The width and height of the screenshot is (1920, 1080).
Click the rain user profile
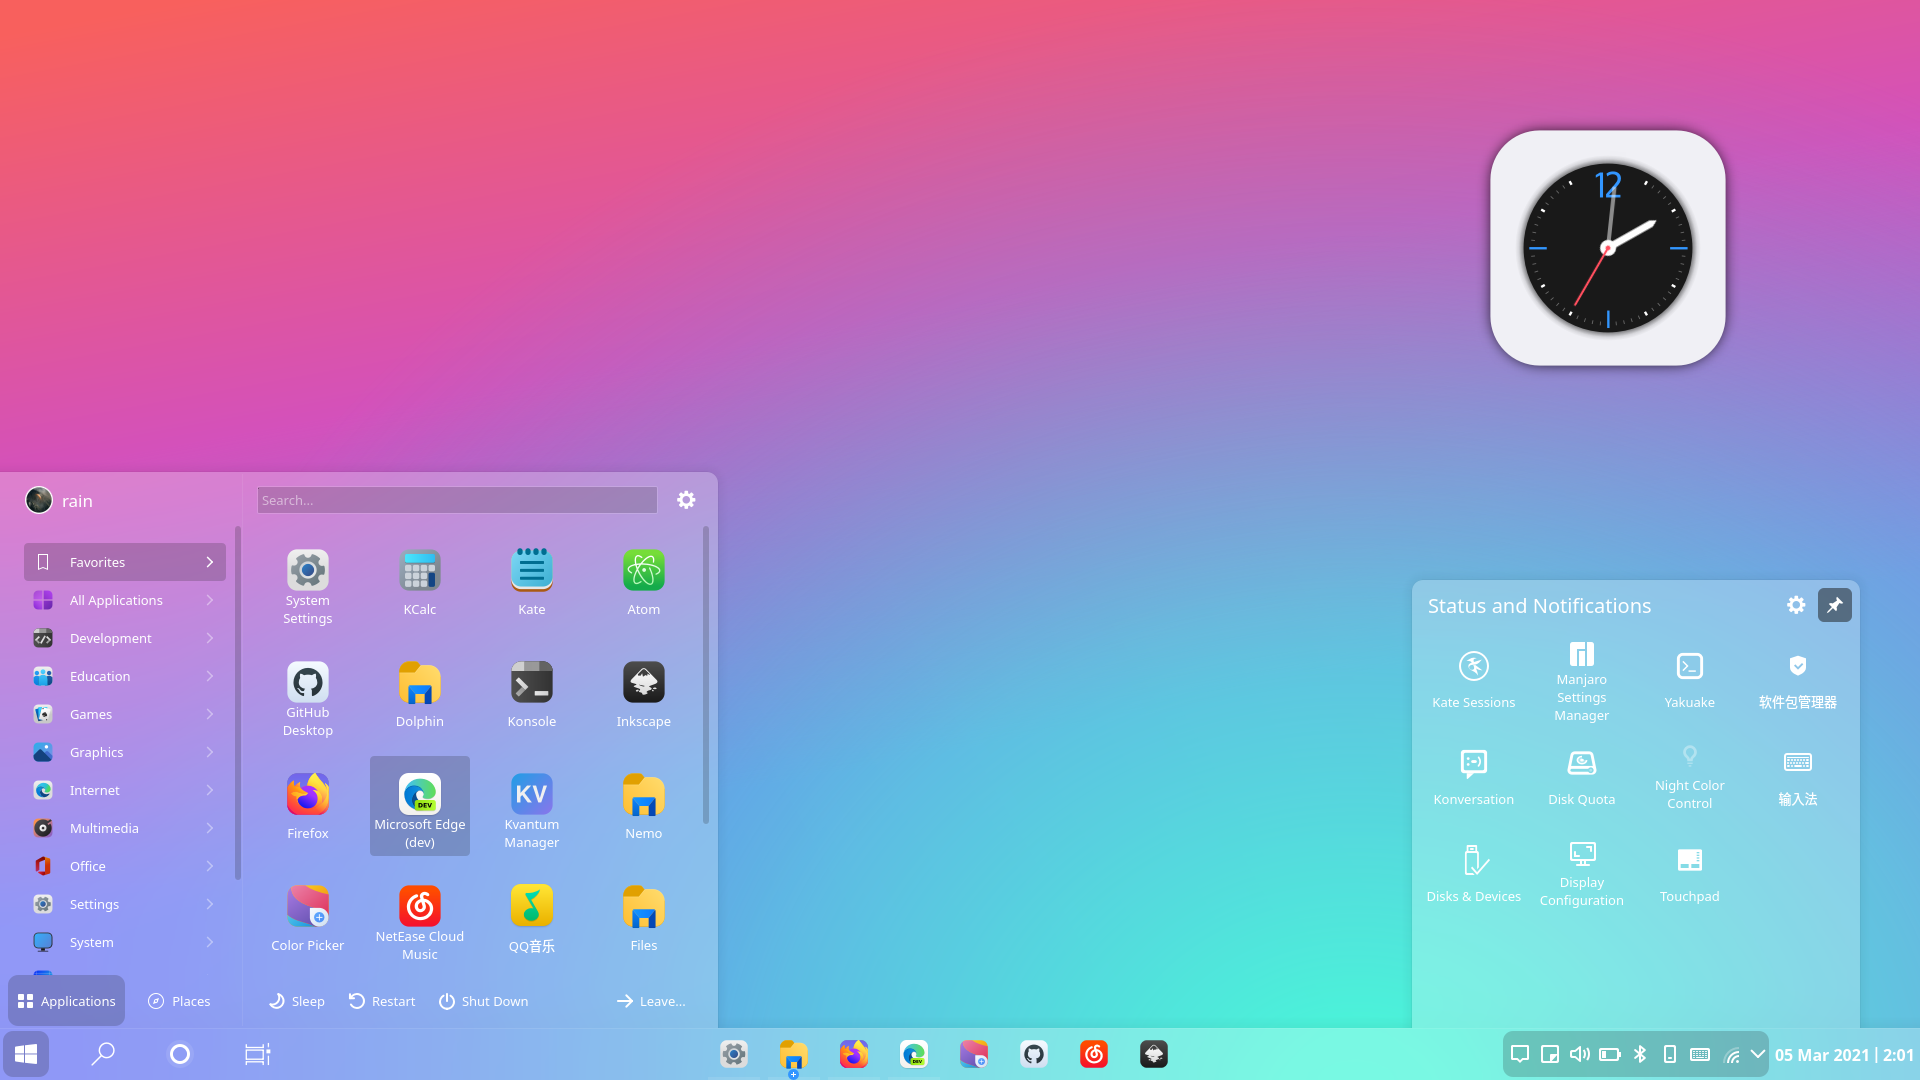coord(59,500)
